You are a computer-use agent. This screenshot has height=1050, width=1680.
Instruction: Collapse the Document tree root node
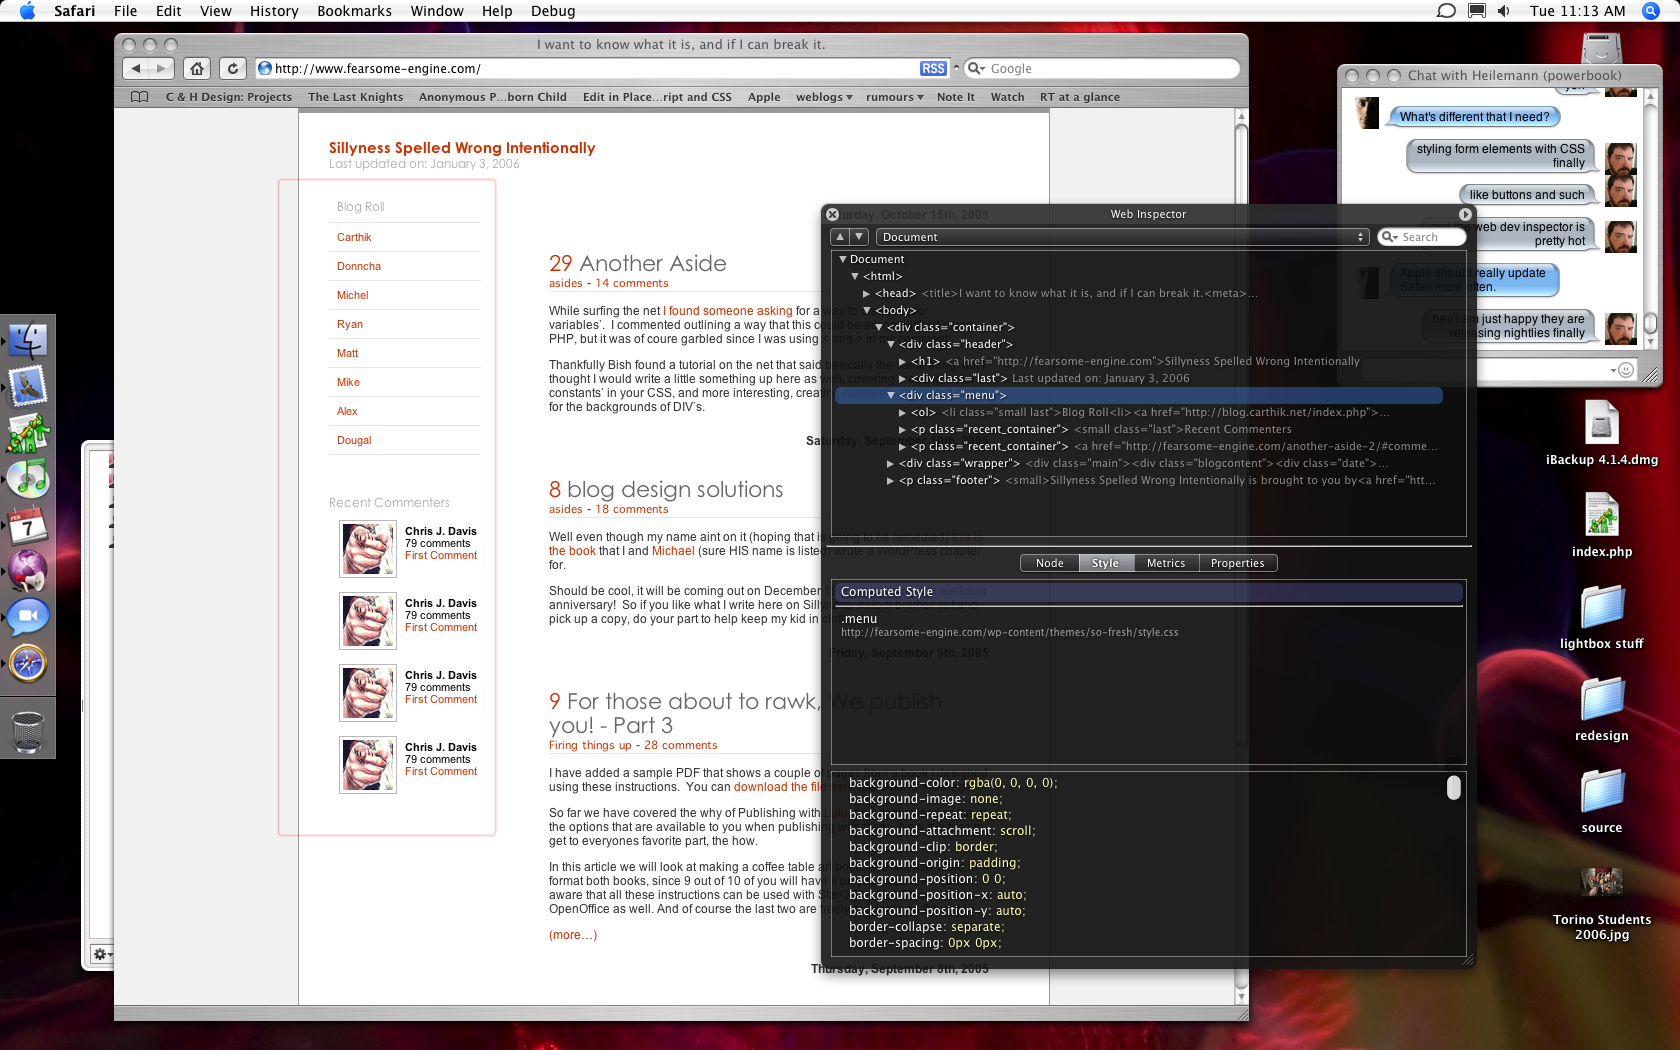pos(843,259)
